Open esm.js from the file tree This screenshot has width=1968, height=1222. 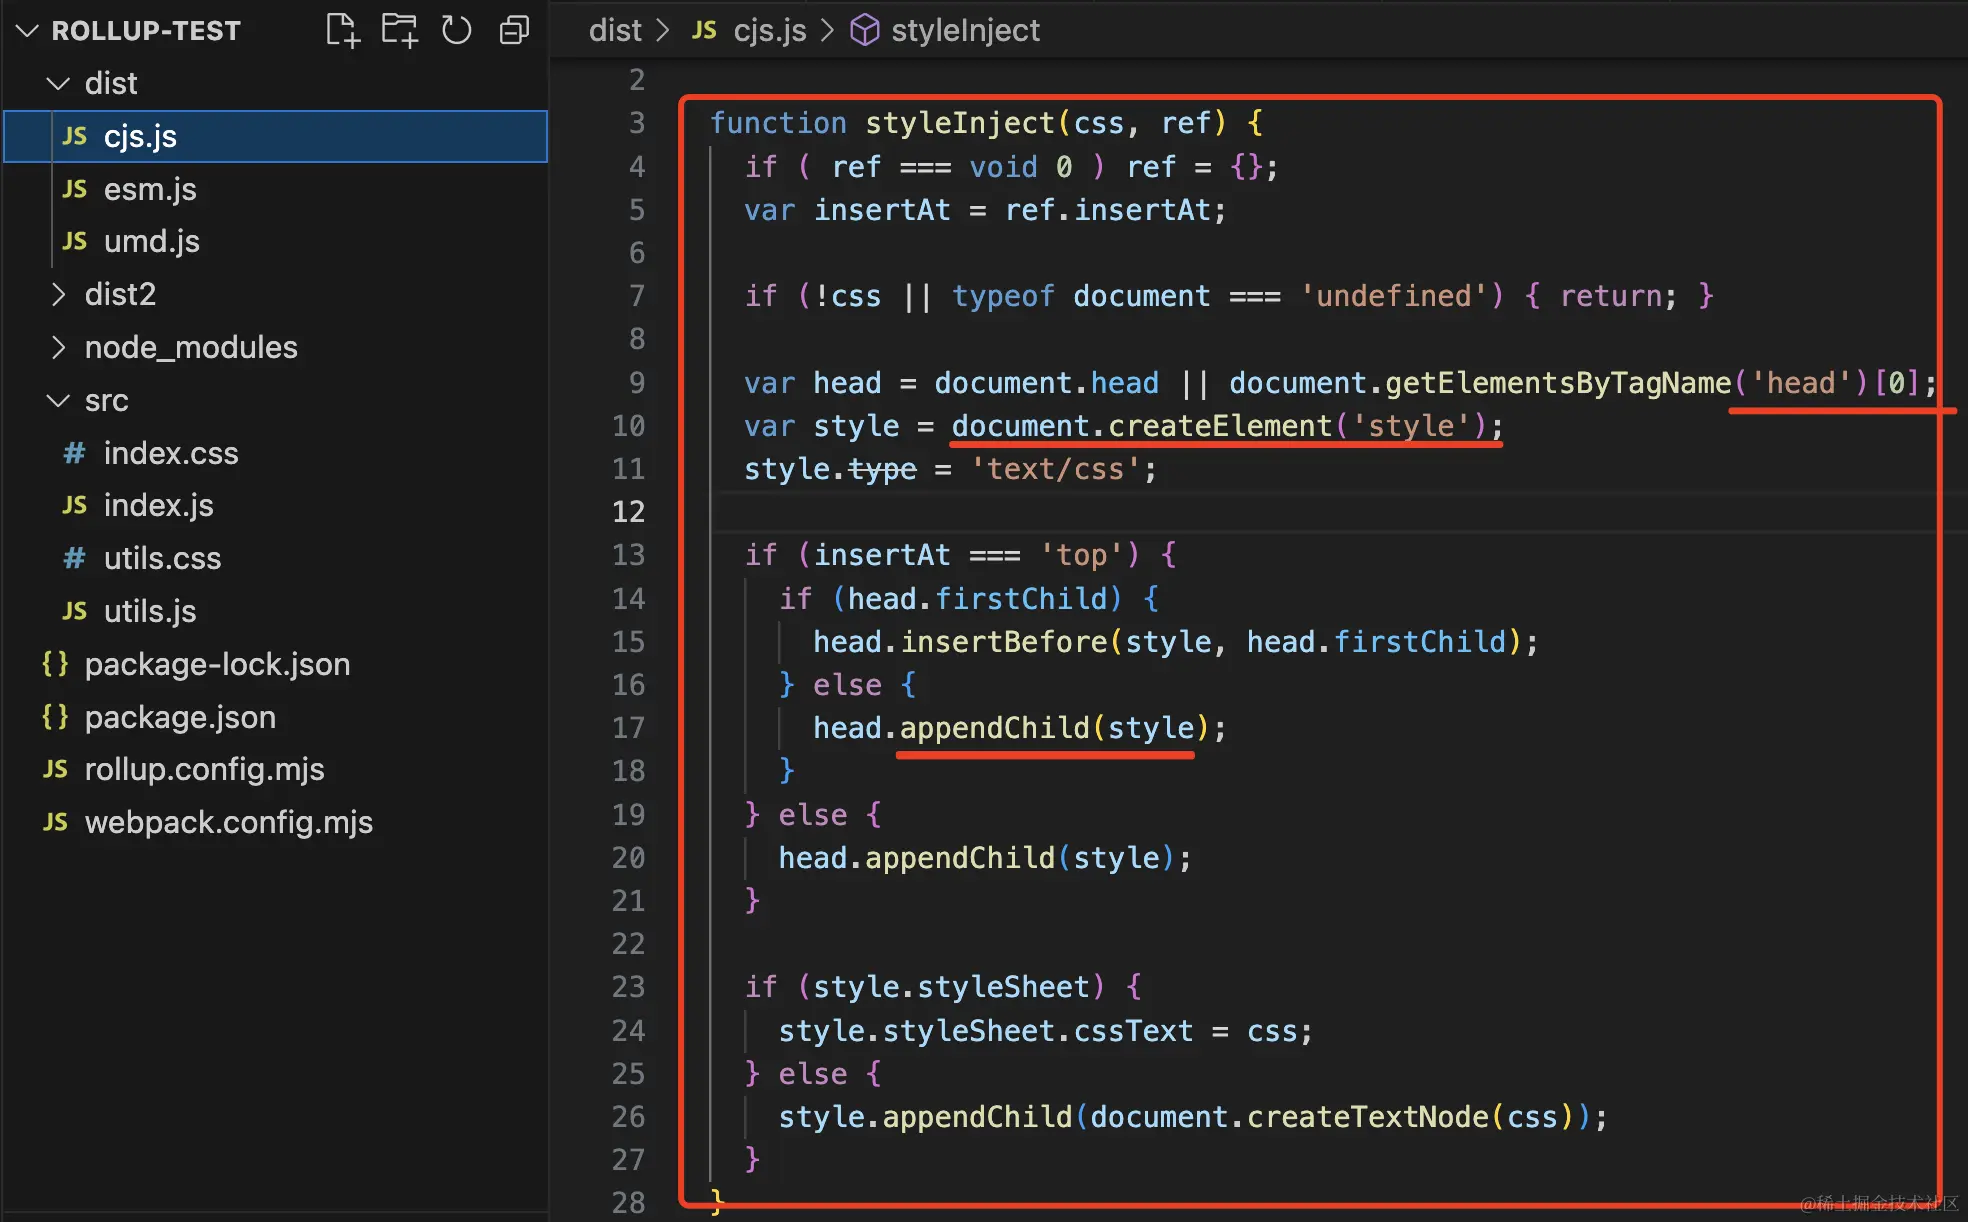point(150,189)
